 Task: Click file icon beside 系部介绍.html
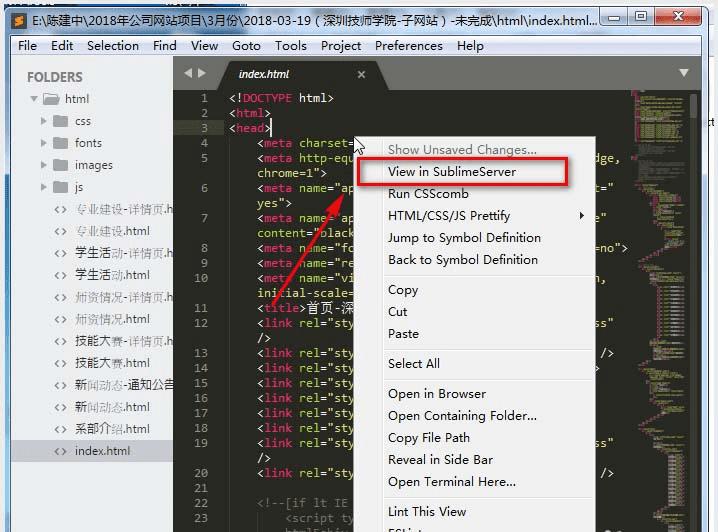(60, 429)
